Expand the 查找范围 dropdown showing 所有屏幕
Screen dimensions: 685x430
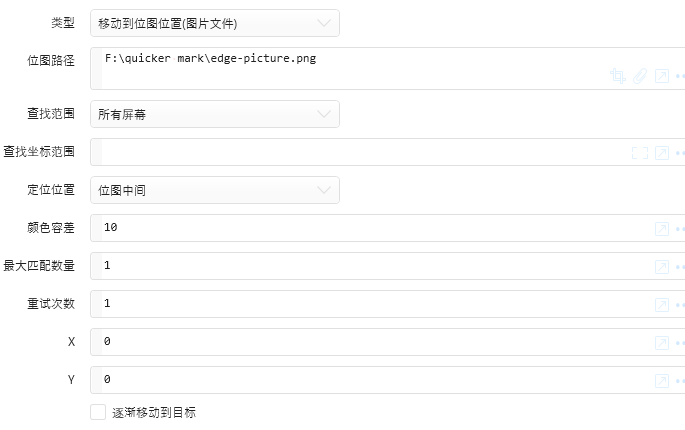(215, 114)
